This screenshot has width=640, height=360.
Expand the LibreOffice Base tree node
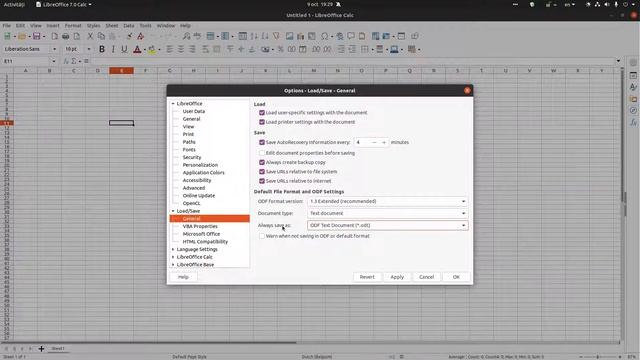pyautogui.click(x=173, y=265)
